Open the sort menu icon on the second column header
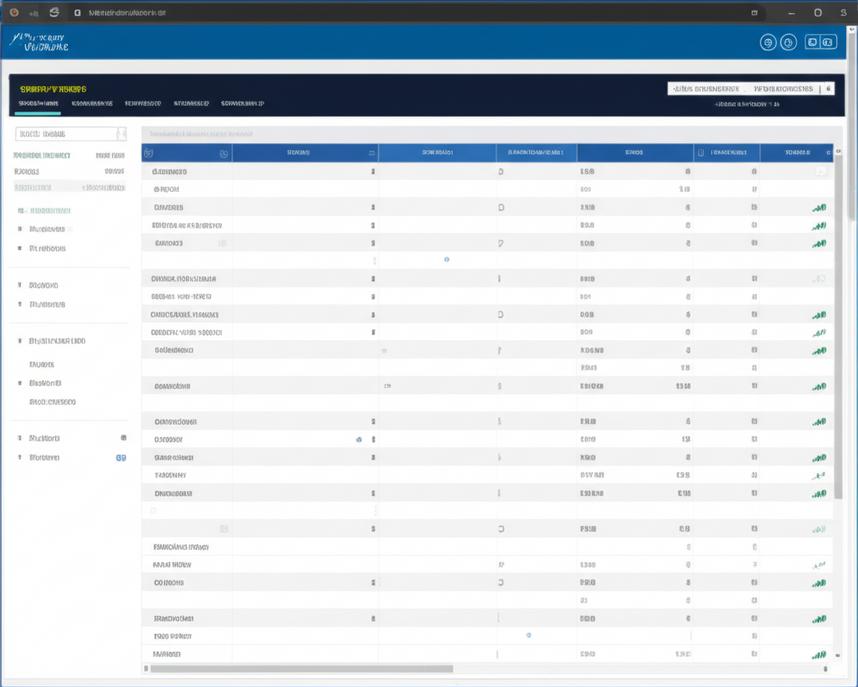 pos(372,153)
